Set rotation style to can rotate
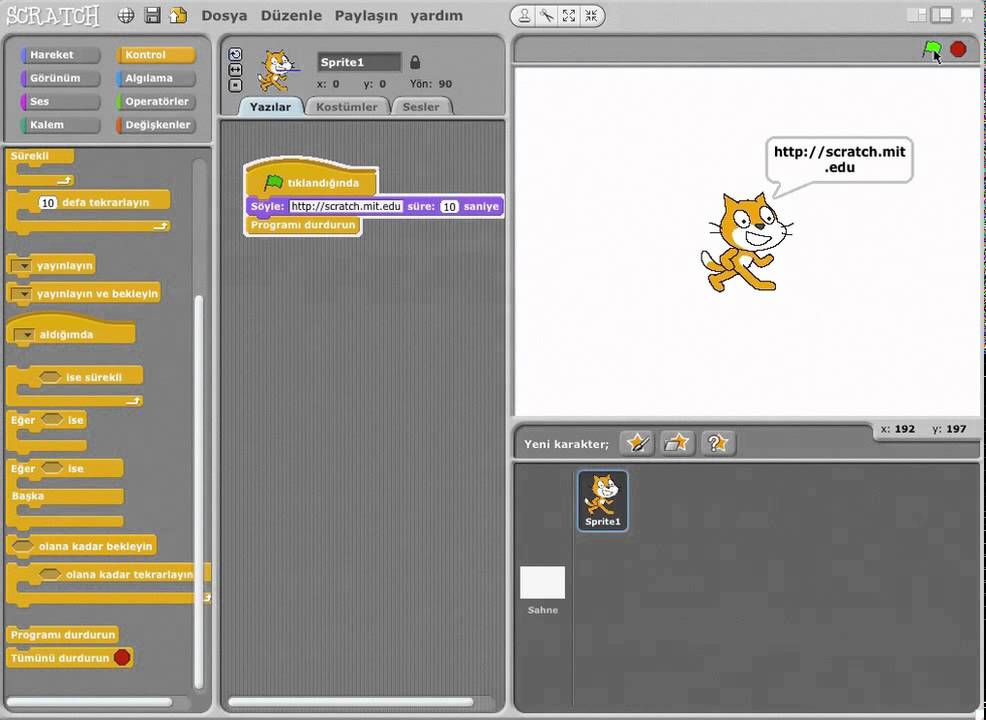The image size is (986, 720). [x=235, y=55]
